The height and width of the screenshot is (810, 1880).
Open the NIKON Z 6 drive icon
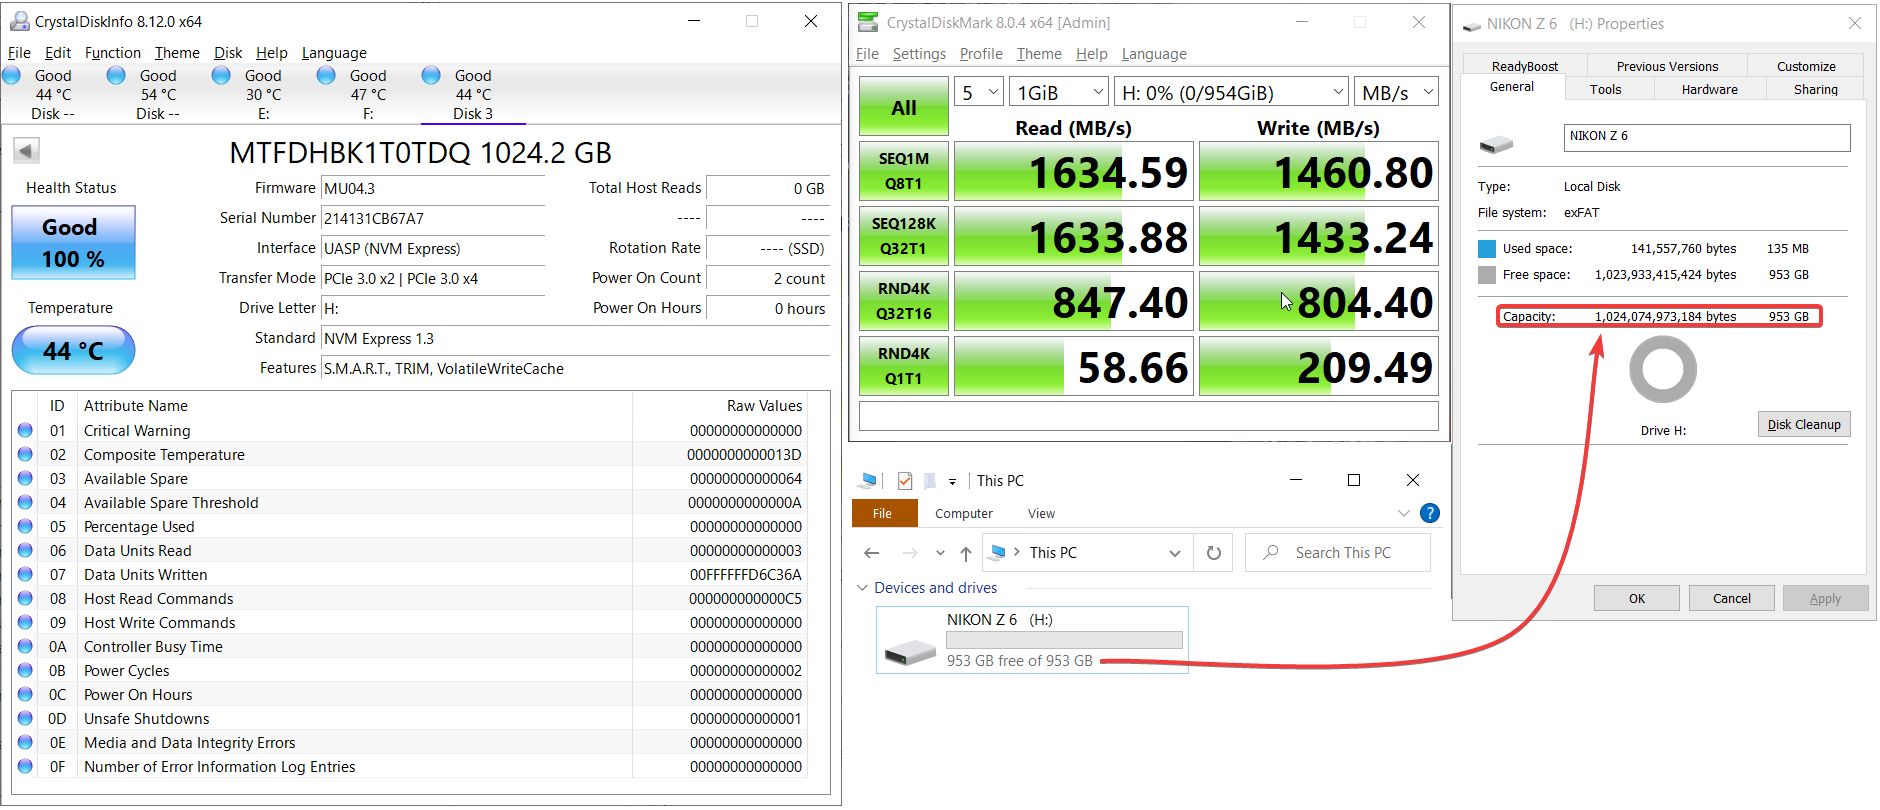click(909, 651)
